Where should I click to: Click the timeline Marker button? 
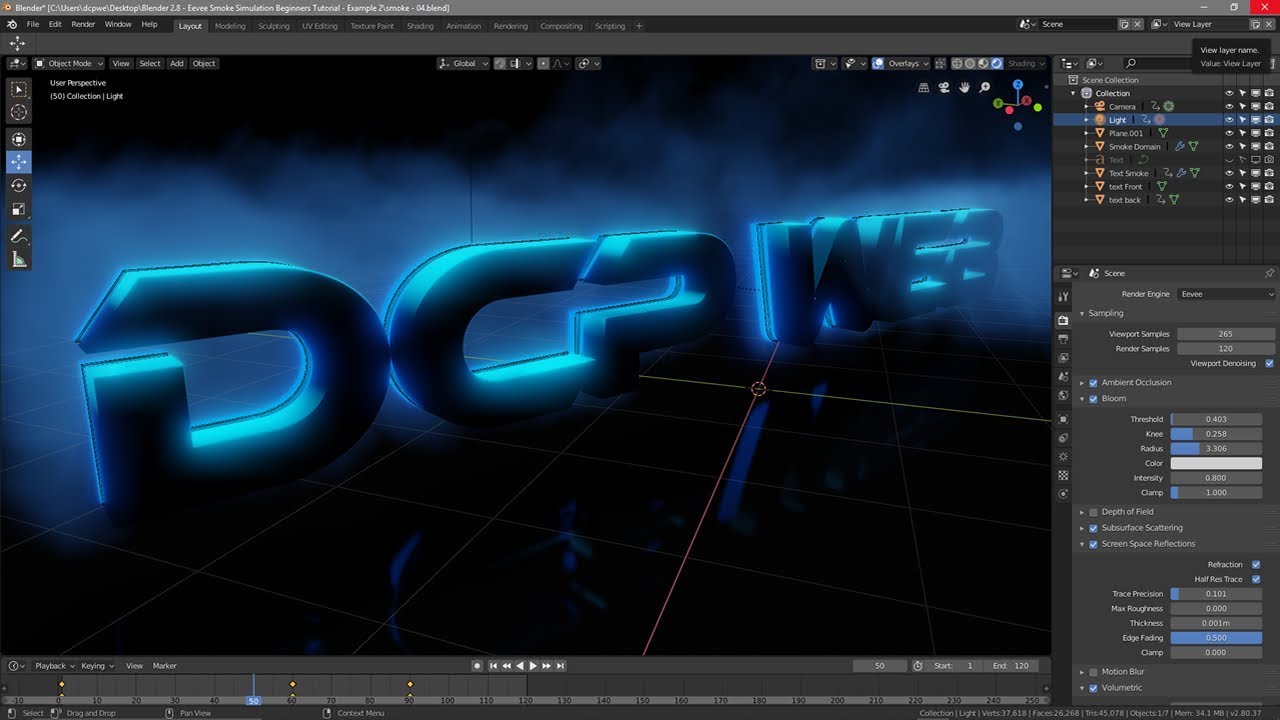164,666
